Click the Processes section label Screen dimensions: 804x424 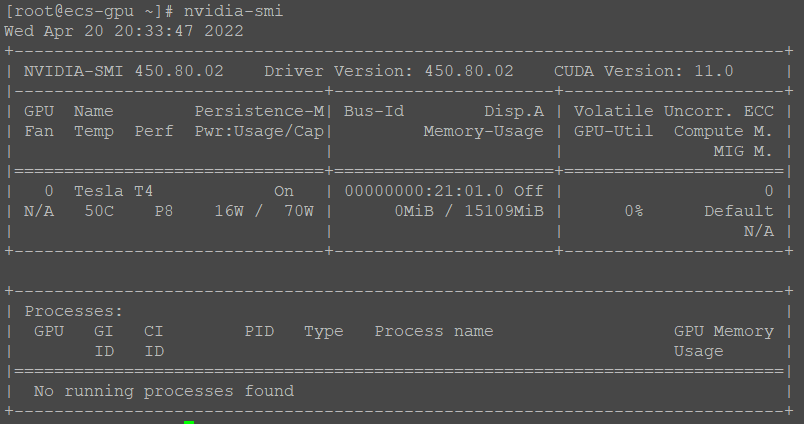click(x=74, y=311)
